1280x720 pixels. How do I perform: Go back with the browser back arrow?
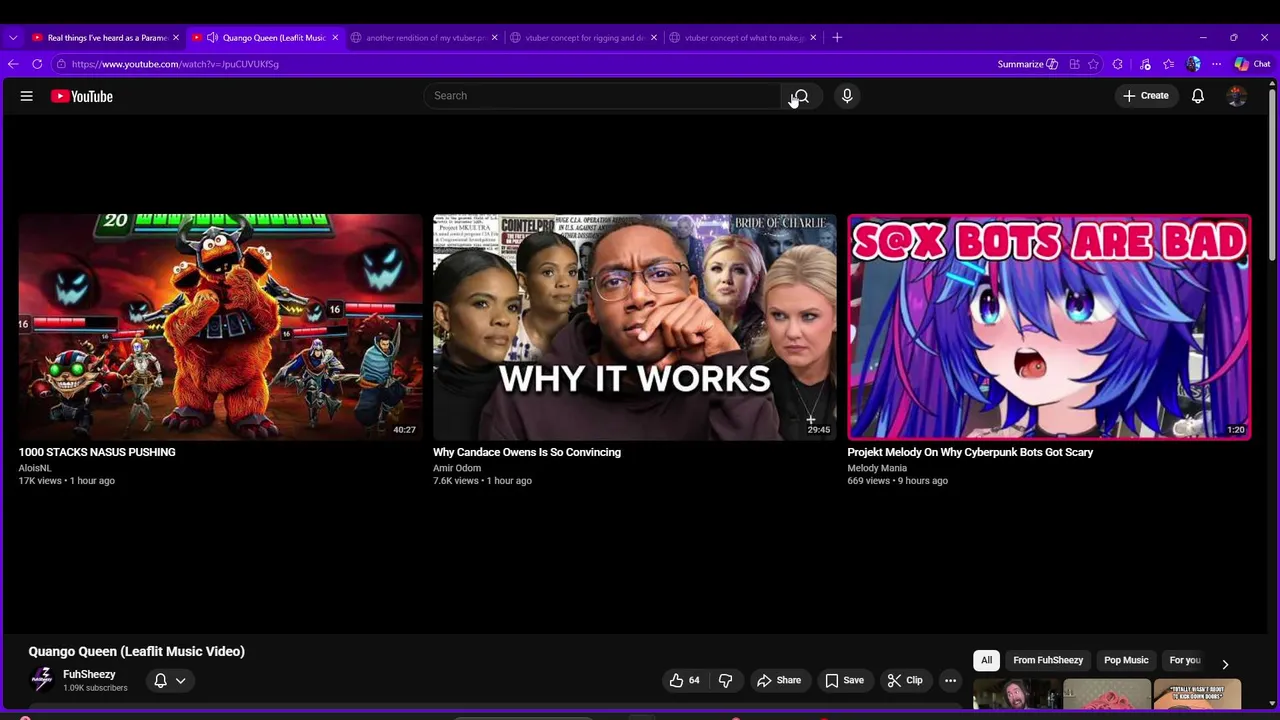[13, 64]
